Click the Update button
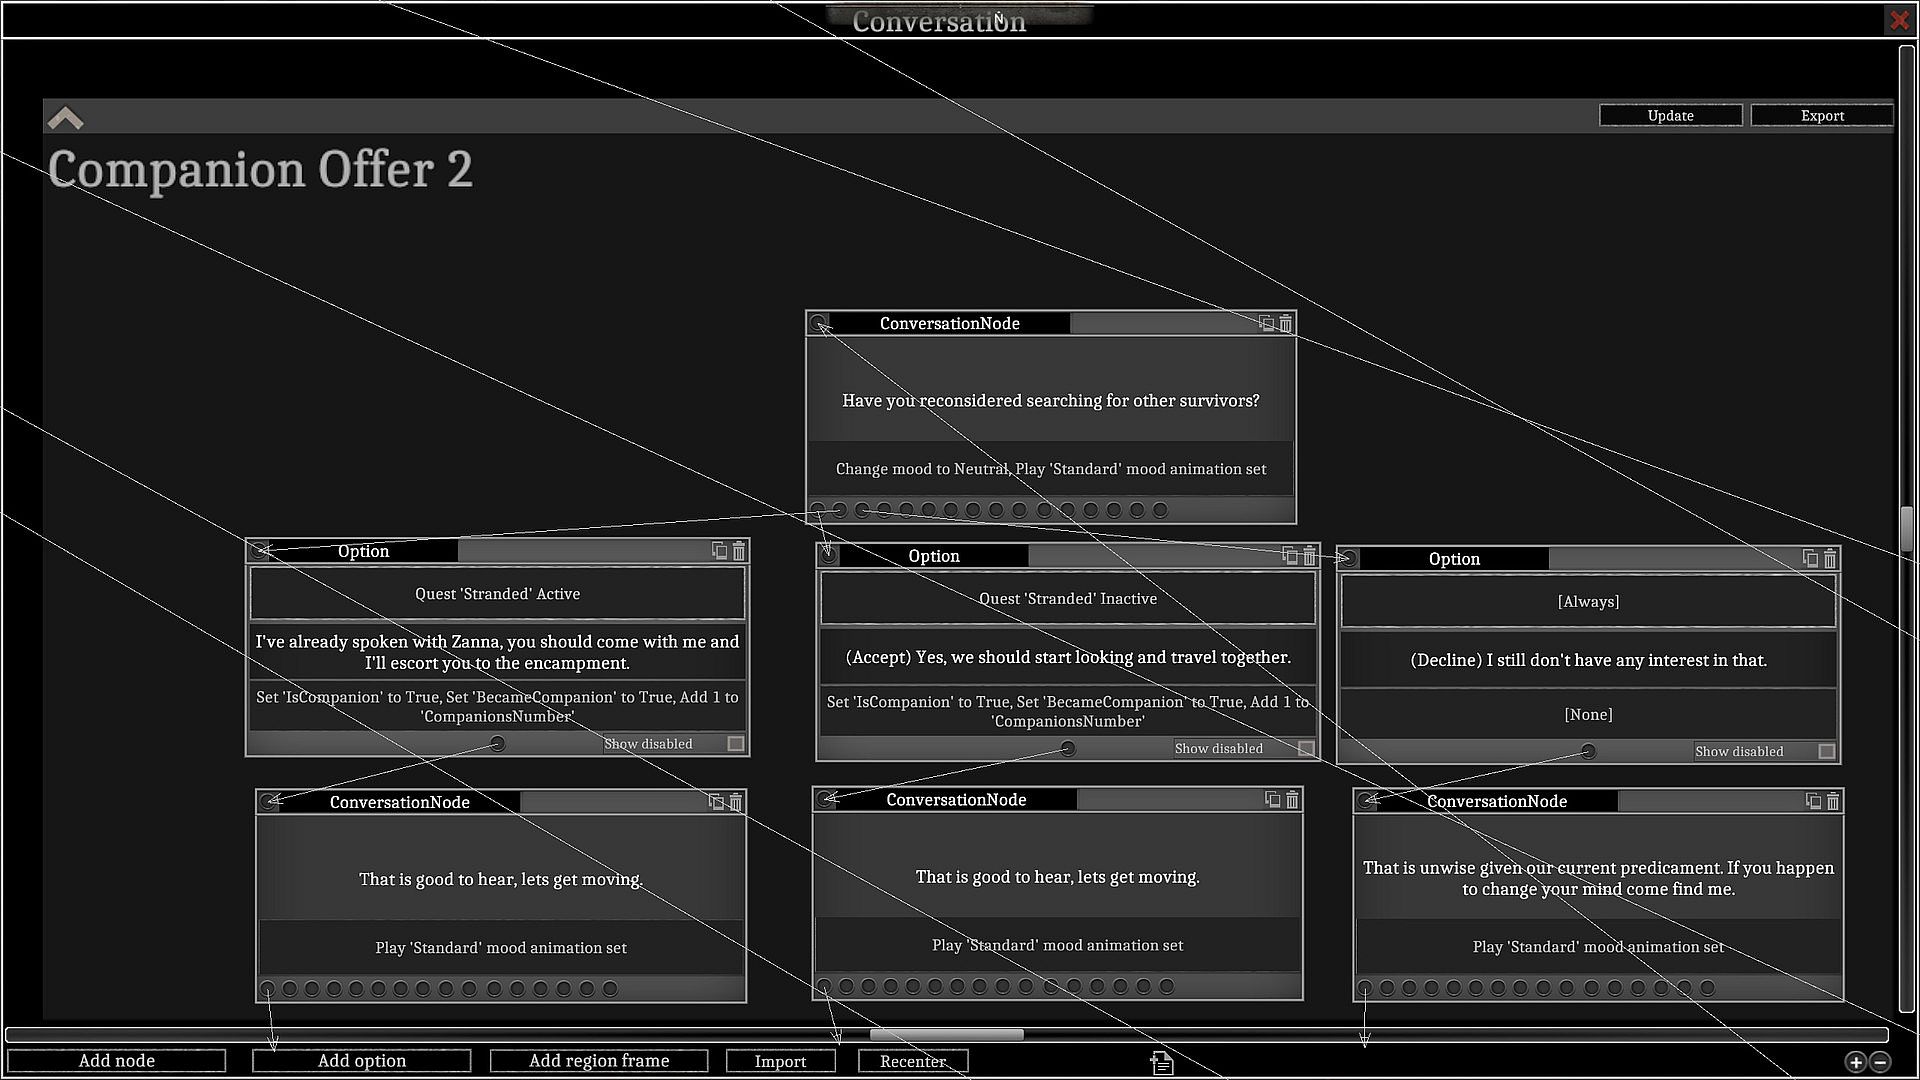Viewport: 1920px width, 1080px height. (x=1670, y=116)
